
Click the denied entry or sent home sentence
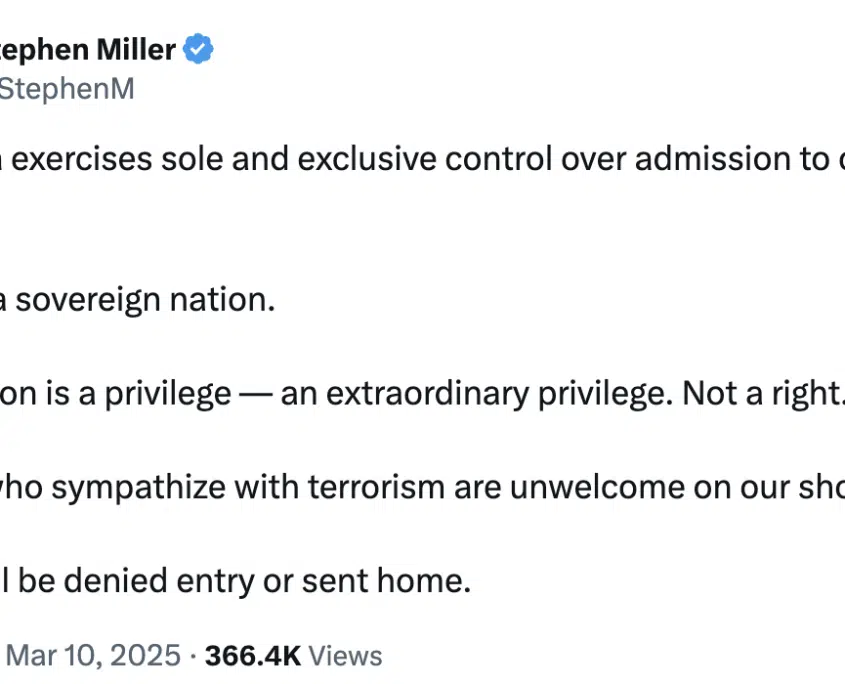(x=236, y=581)
